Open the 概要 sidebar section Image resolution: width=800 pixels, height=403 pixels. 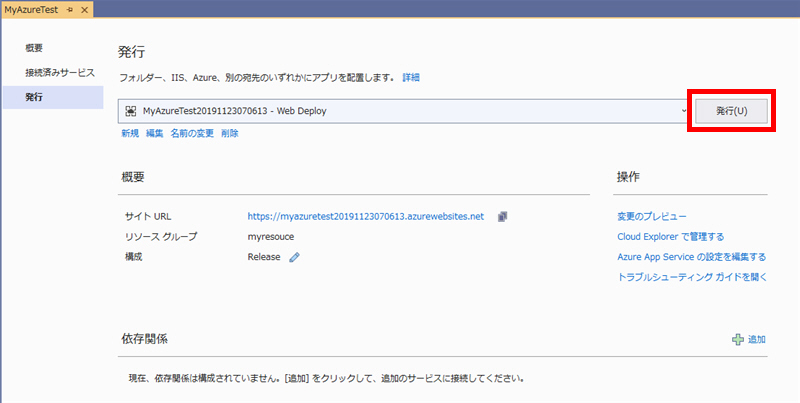tap(34, 48)
